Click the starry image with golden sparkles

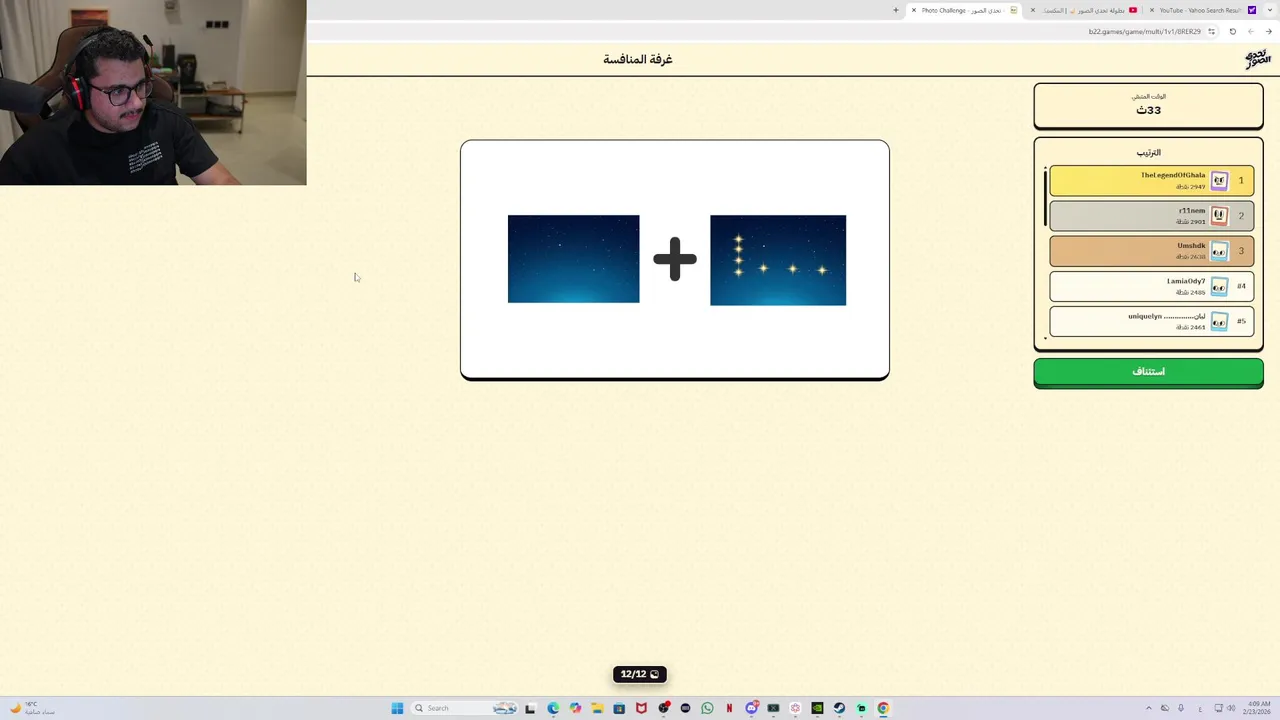coord(778,260)
